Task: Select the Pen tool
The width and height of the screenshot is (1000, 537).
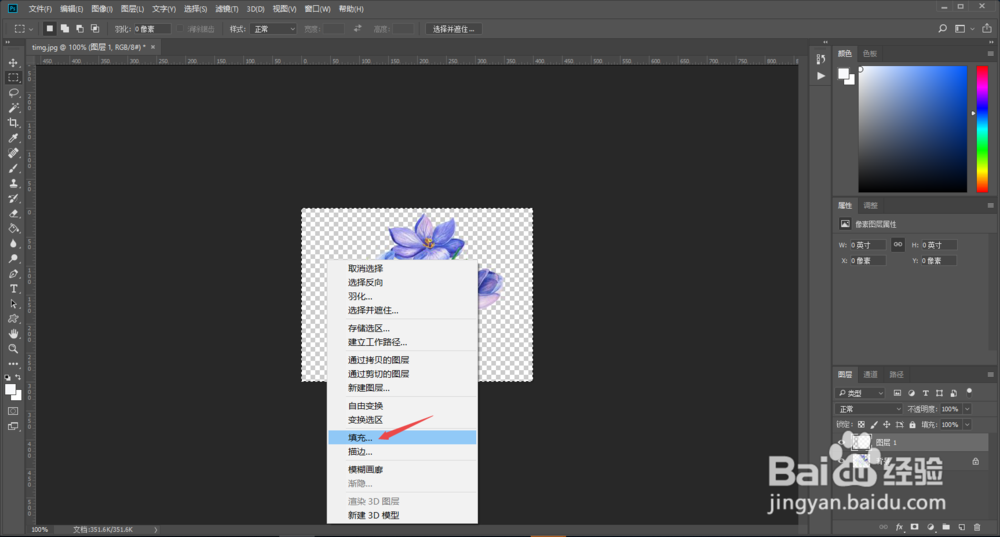Action: pos(13,274)
